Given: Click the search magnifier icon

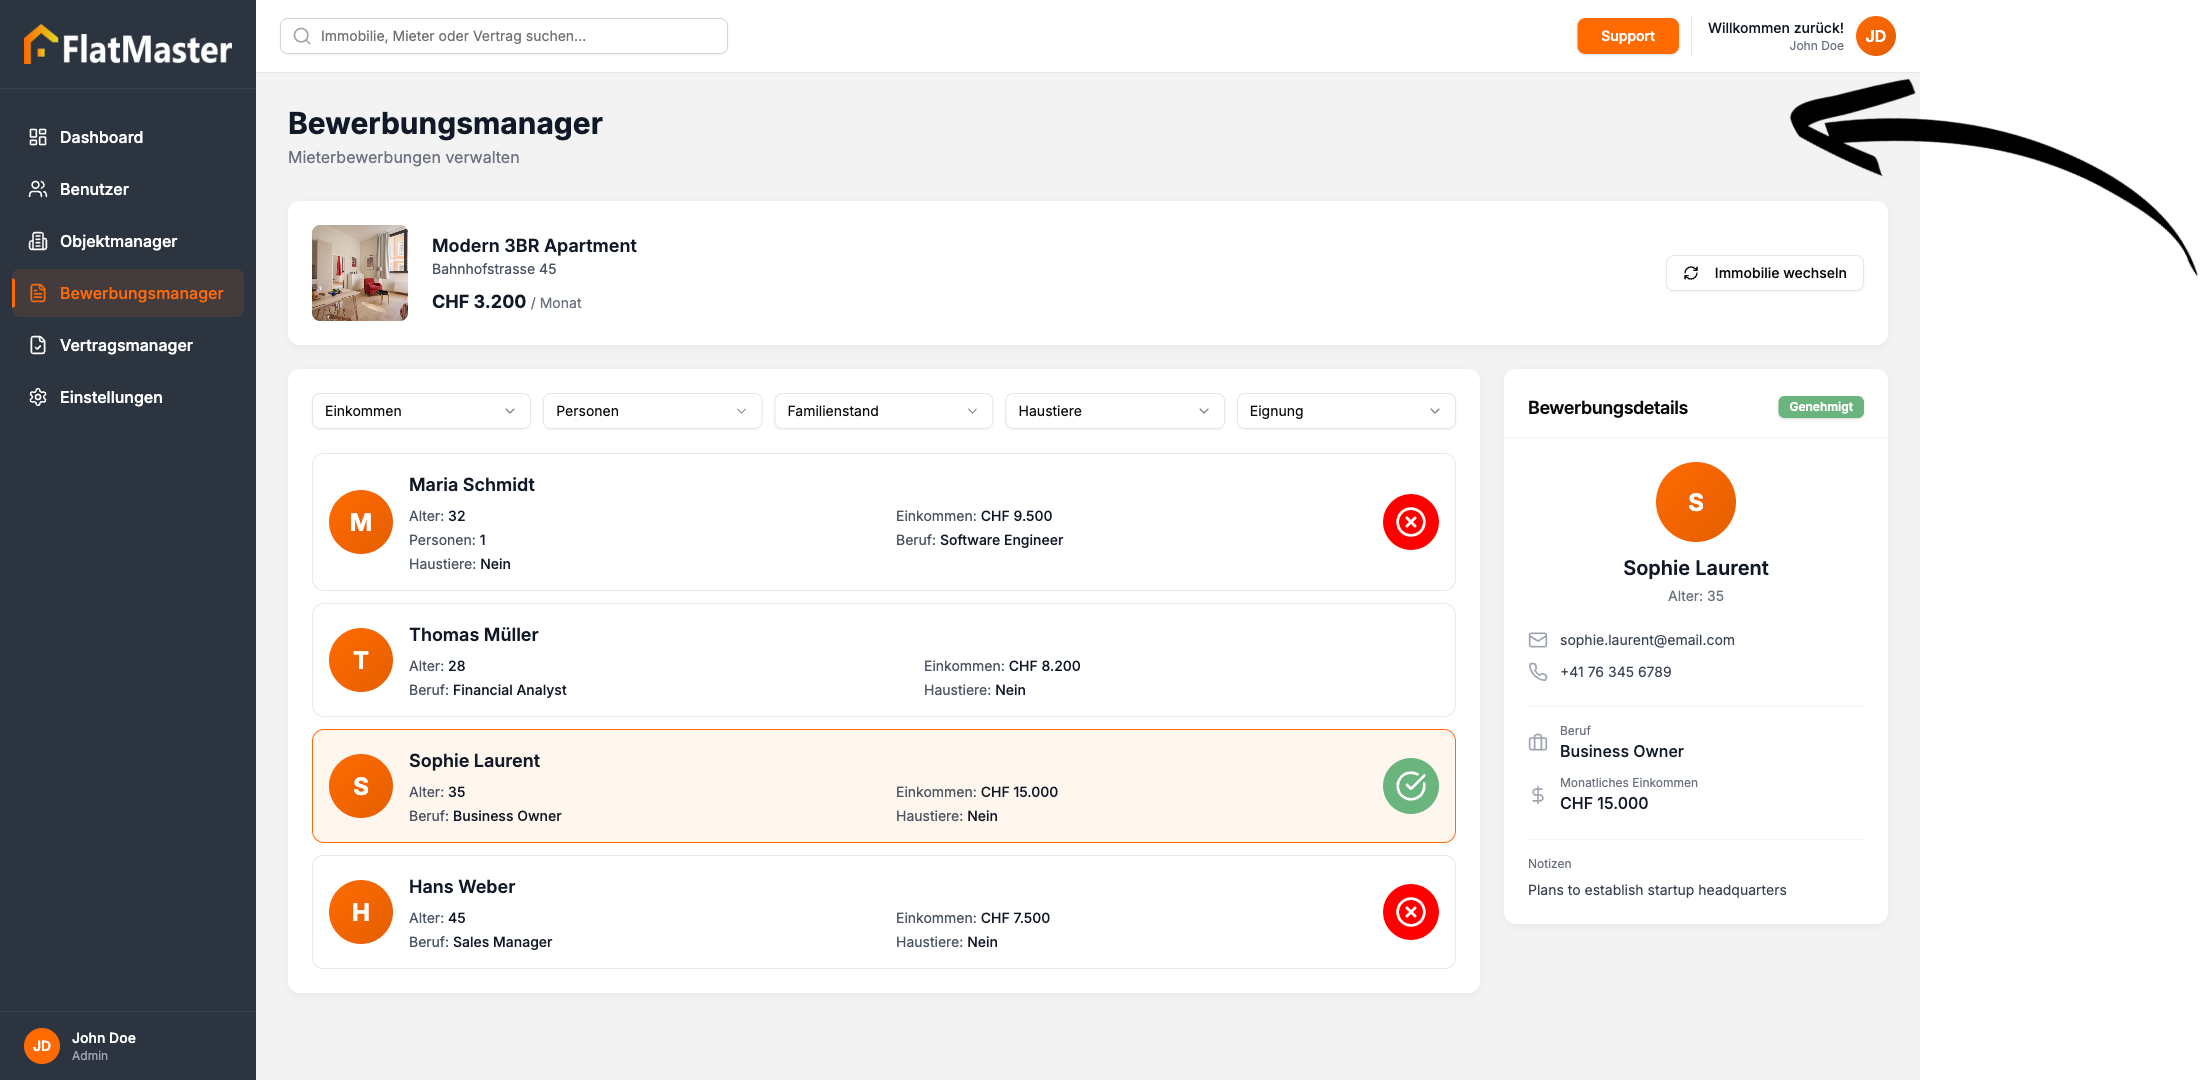Looking at the screenshot, I should pos(302,36).
